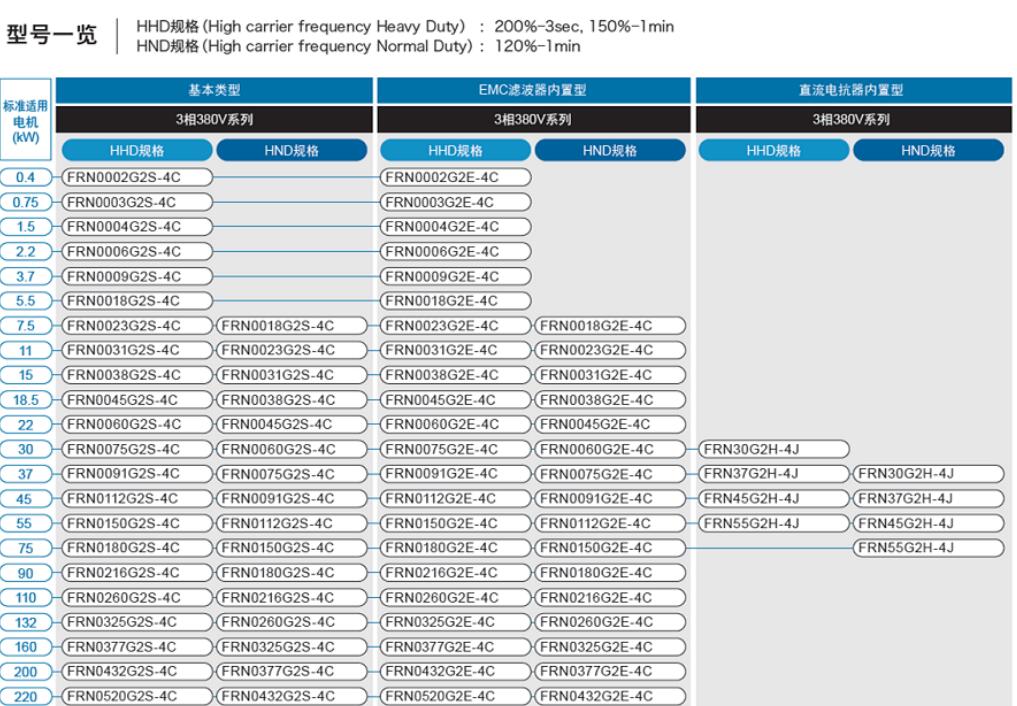The height and width of the screenshot is (706, 1017).
Task: Click FRN0045G2E-4C in the 22 kW row
Action: pos(610,425)
